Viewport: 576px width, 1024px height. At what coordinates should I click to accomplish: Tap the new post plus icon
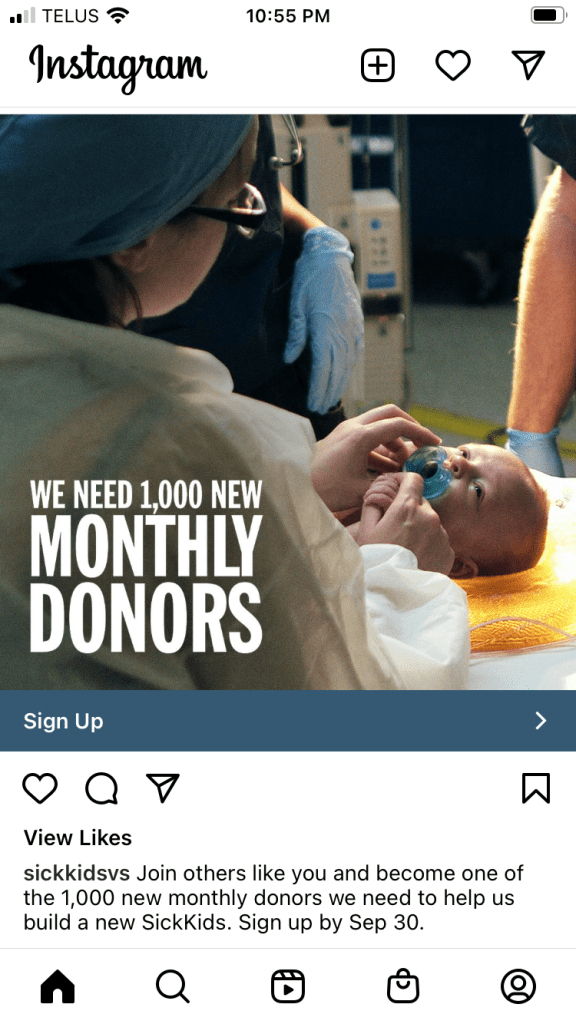(377, 65)
